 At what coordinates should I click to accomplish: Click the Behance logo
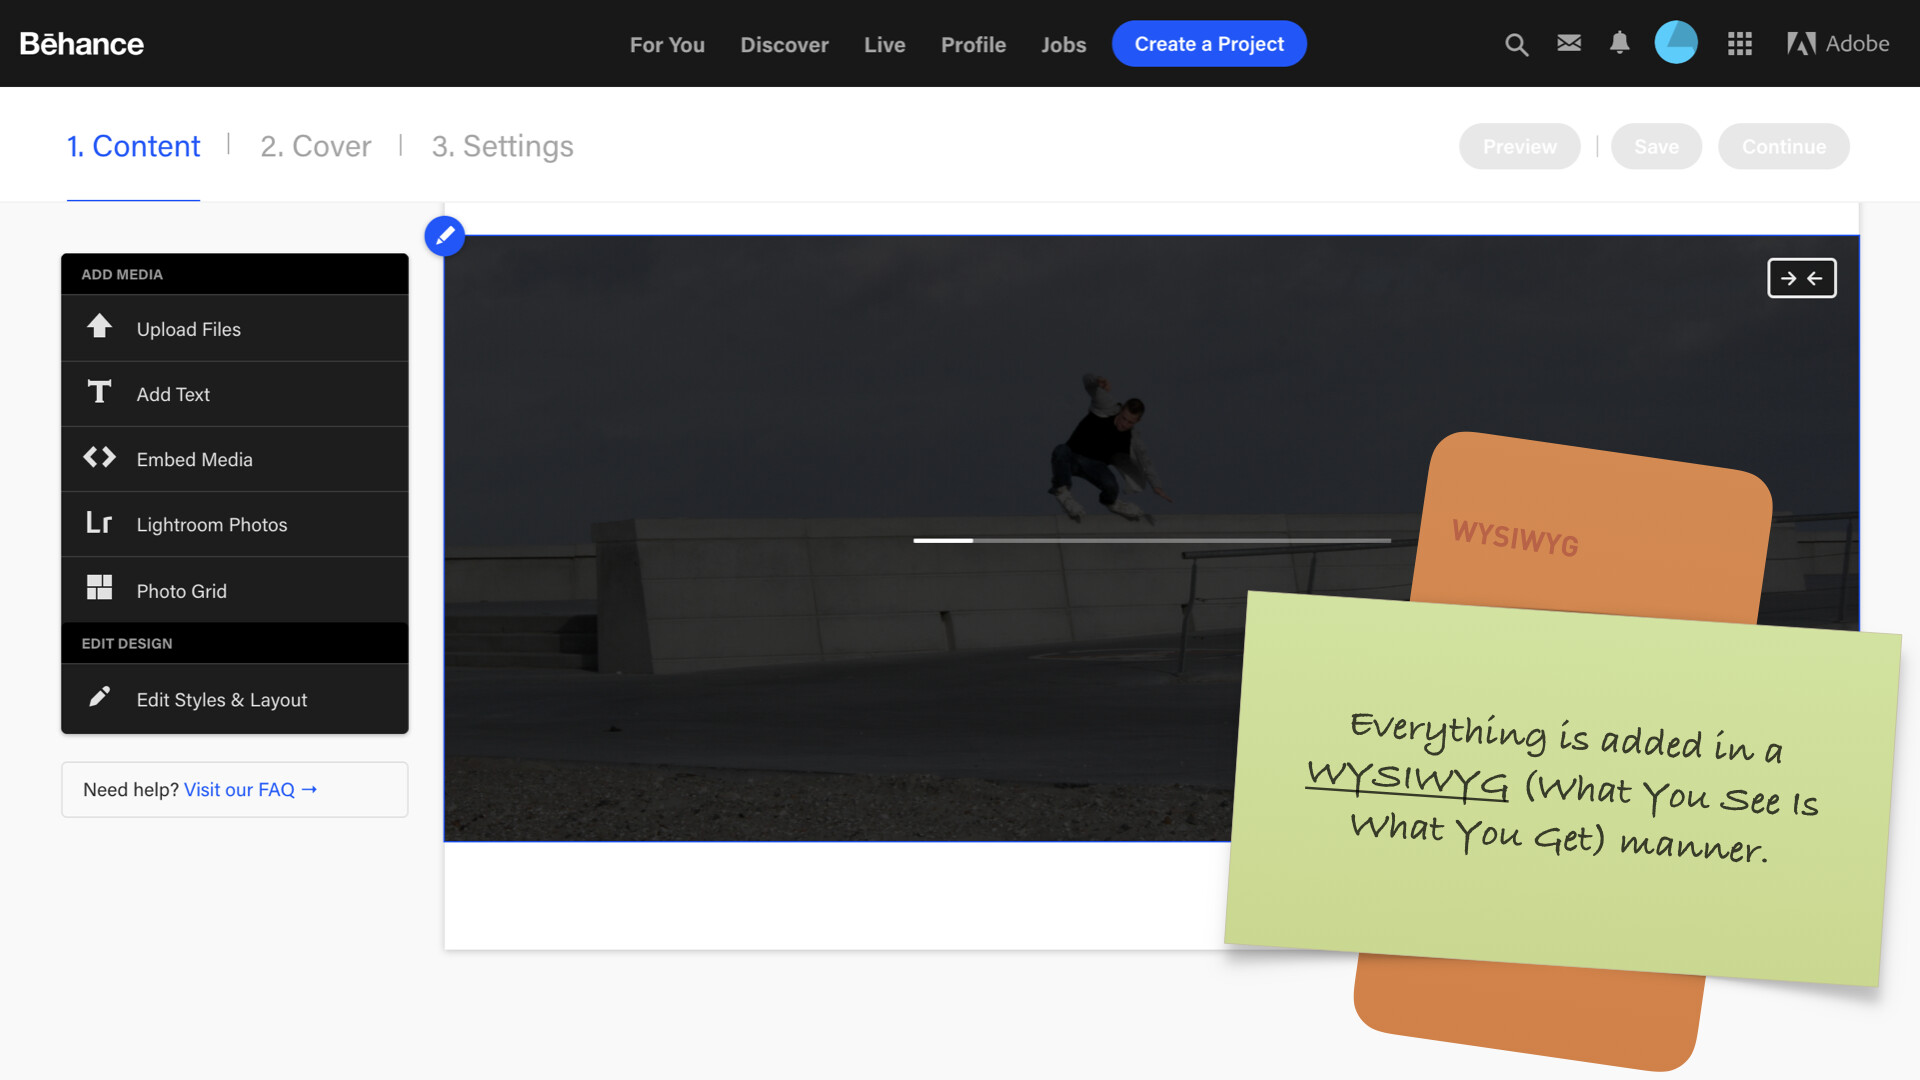point(82,44)
